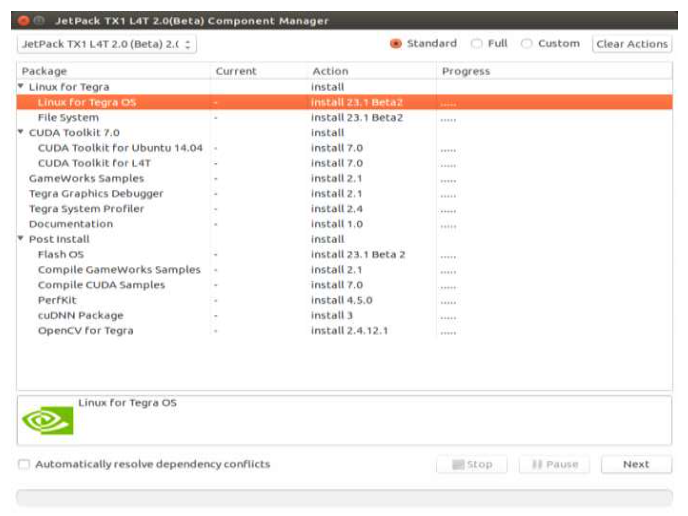The width and height of the screenshot is (688, 516).
Task: Click the NVIDIA logo thumbnail
Action: 47,420
